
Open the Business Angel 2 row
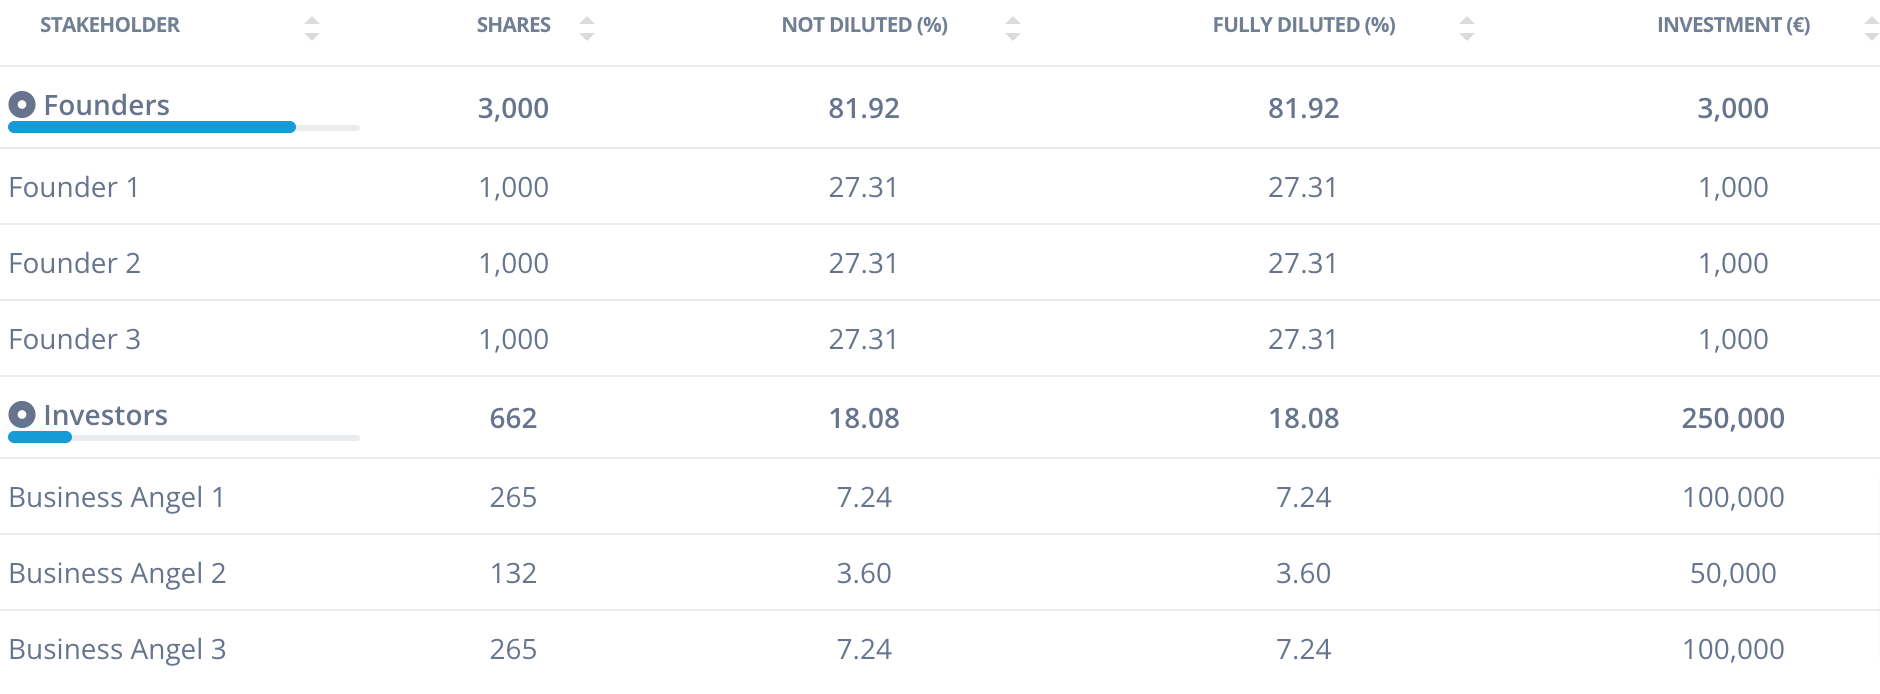(940, 573)
